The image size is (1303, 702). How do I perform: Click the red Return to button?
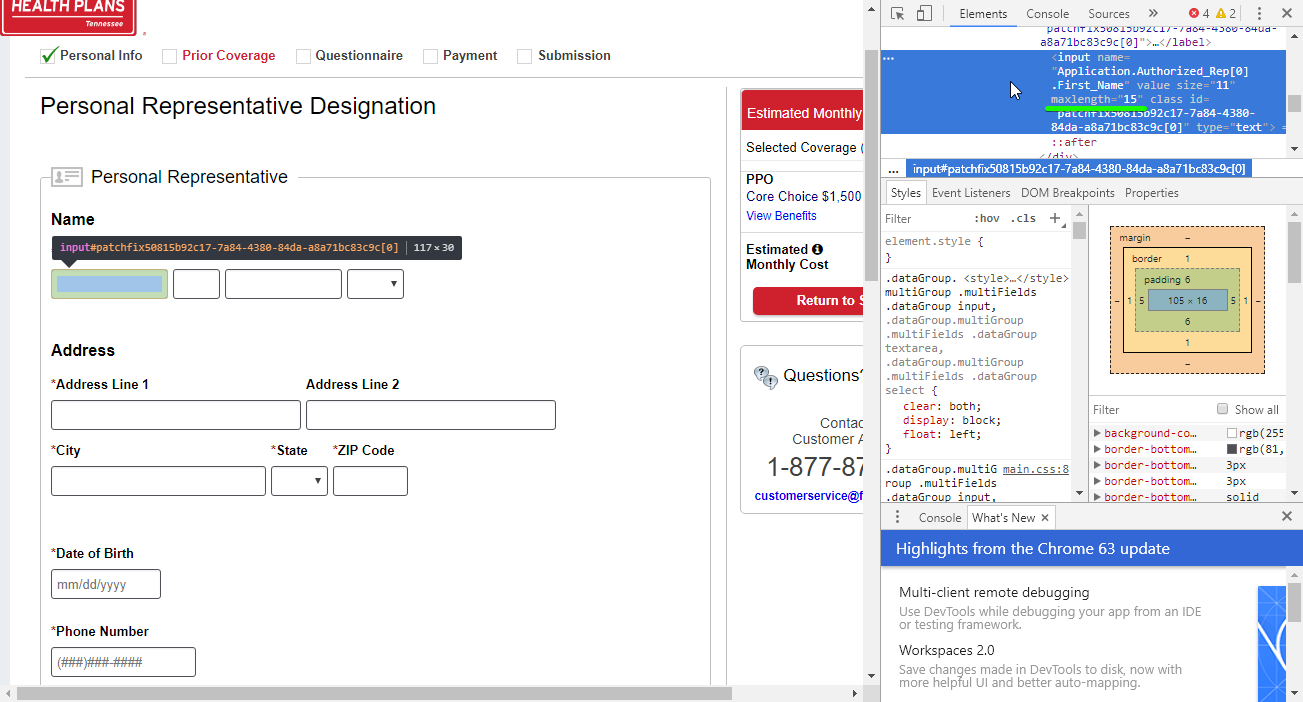tap(808, 300)
